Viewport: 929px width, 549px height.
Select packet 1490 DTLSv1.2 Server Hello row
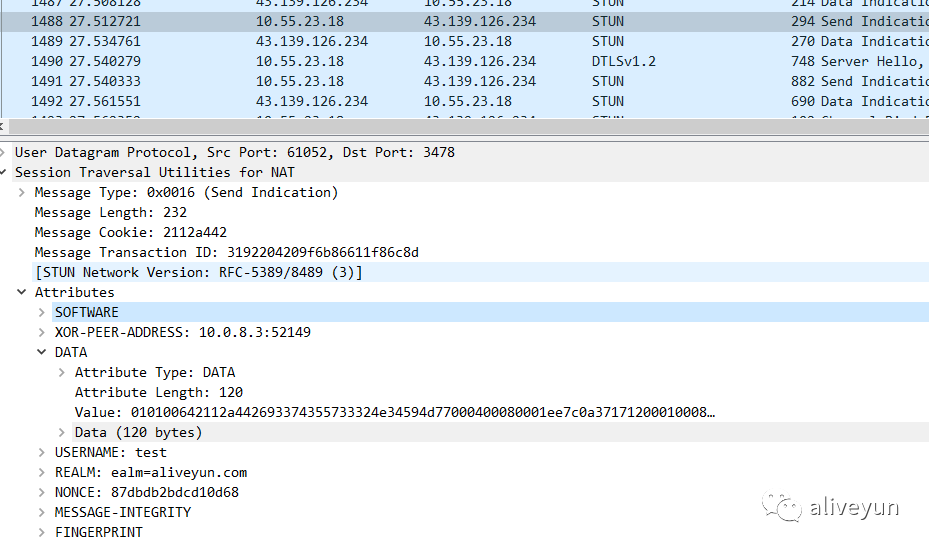click(400, 61)
